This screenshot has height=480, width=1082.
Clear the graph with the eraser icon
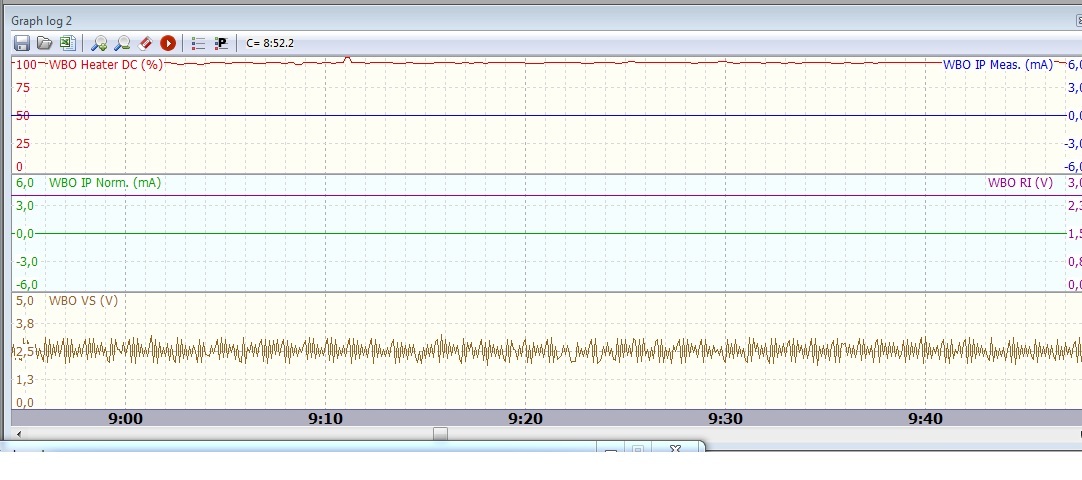pyautogui.click(x=145, y=43)
